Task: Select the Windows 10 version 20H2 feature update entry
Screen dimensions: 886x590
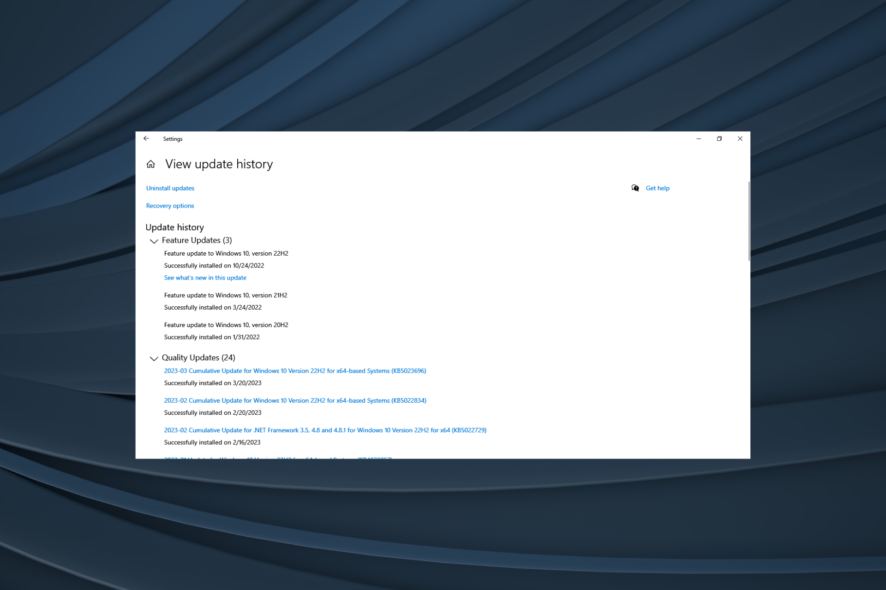Action: tap(223, 324)
